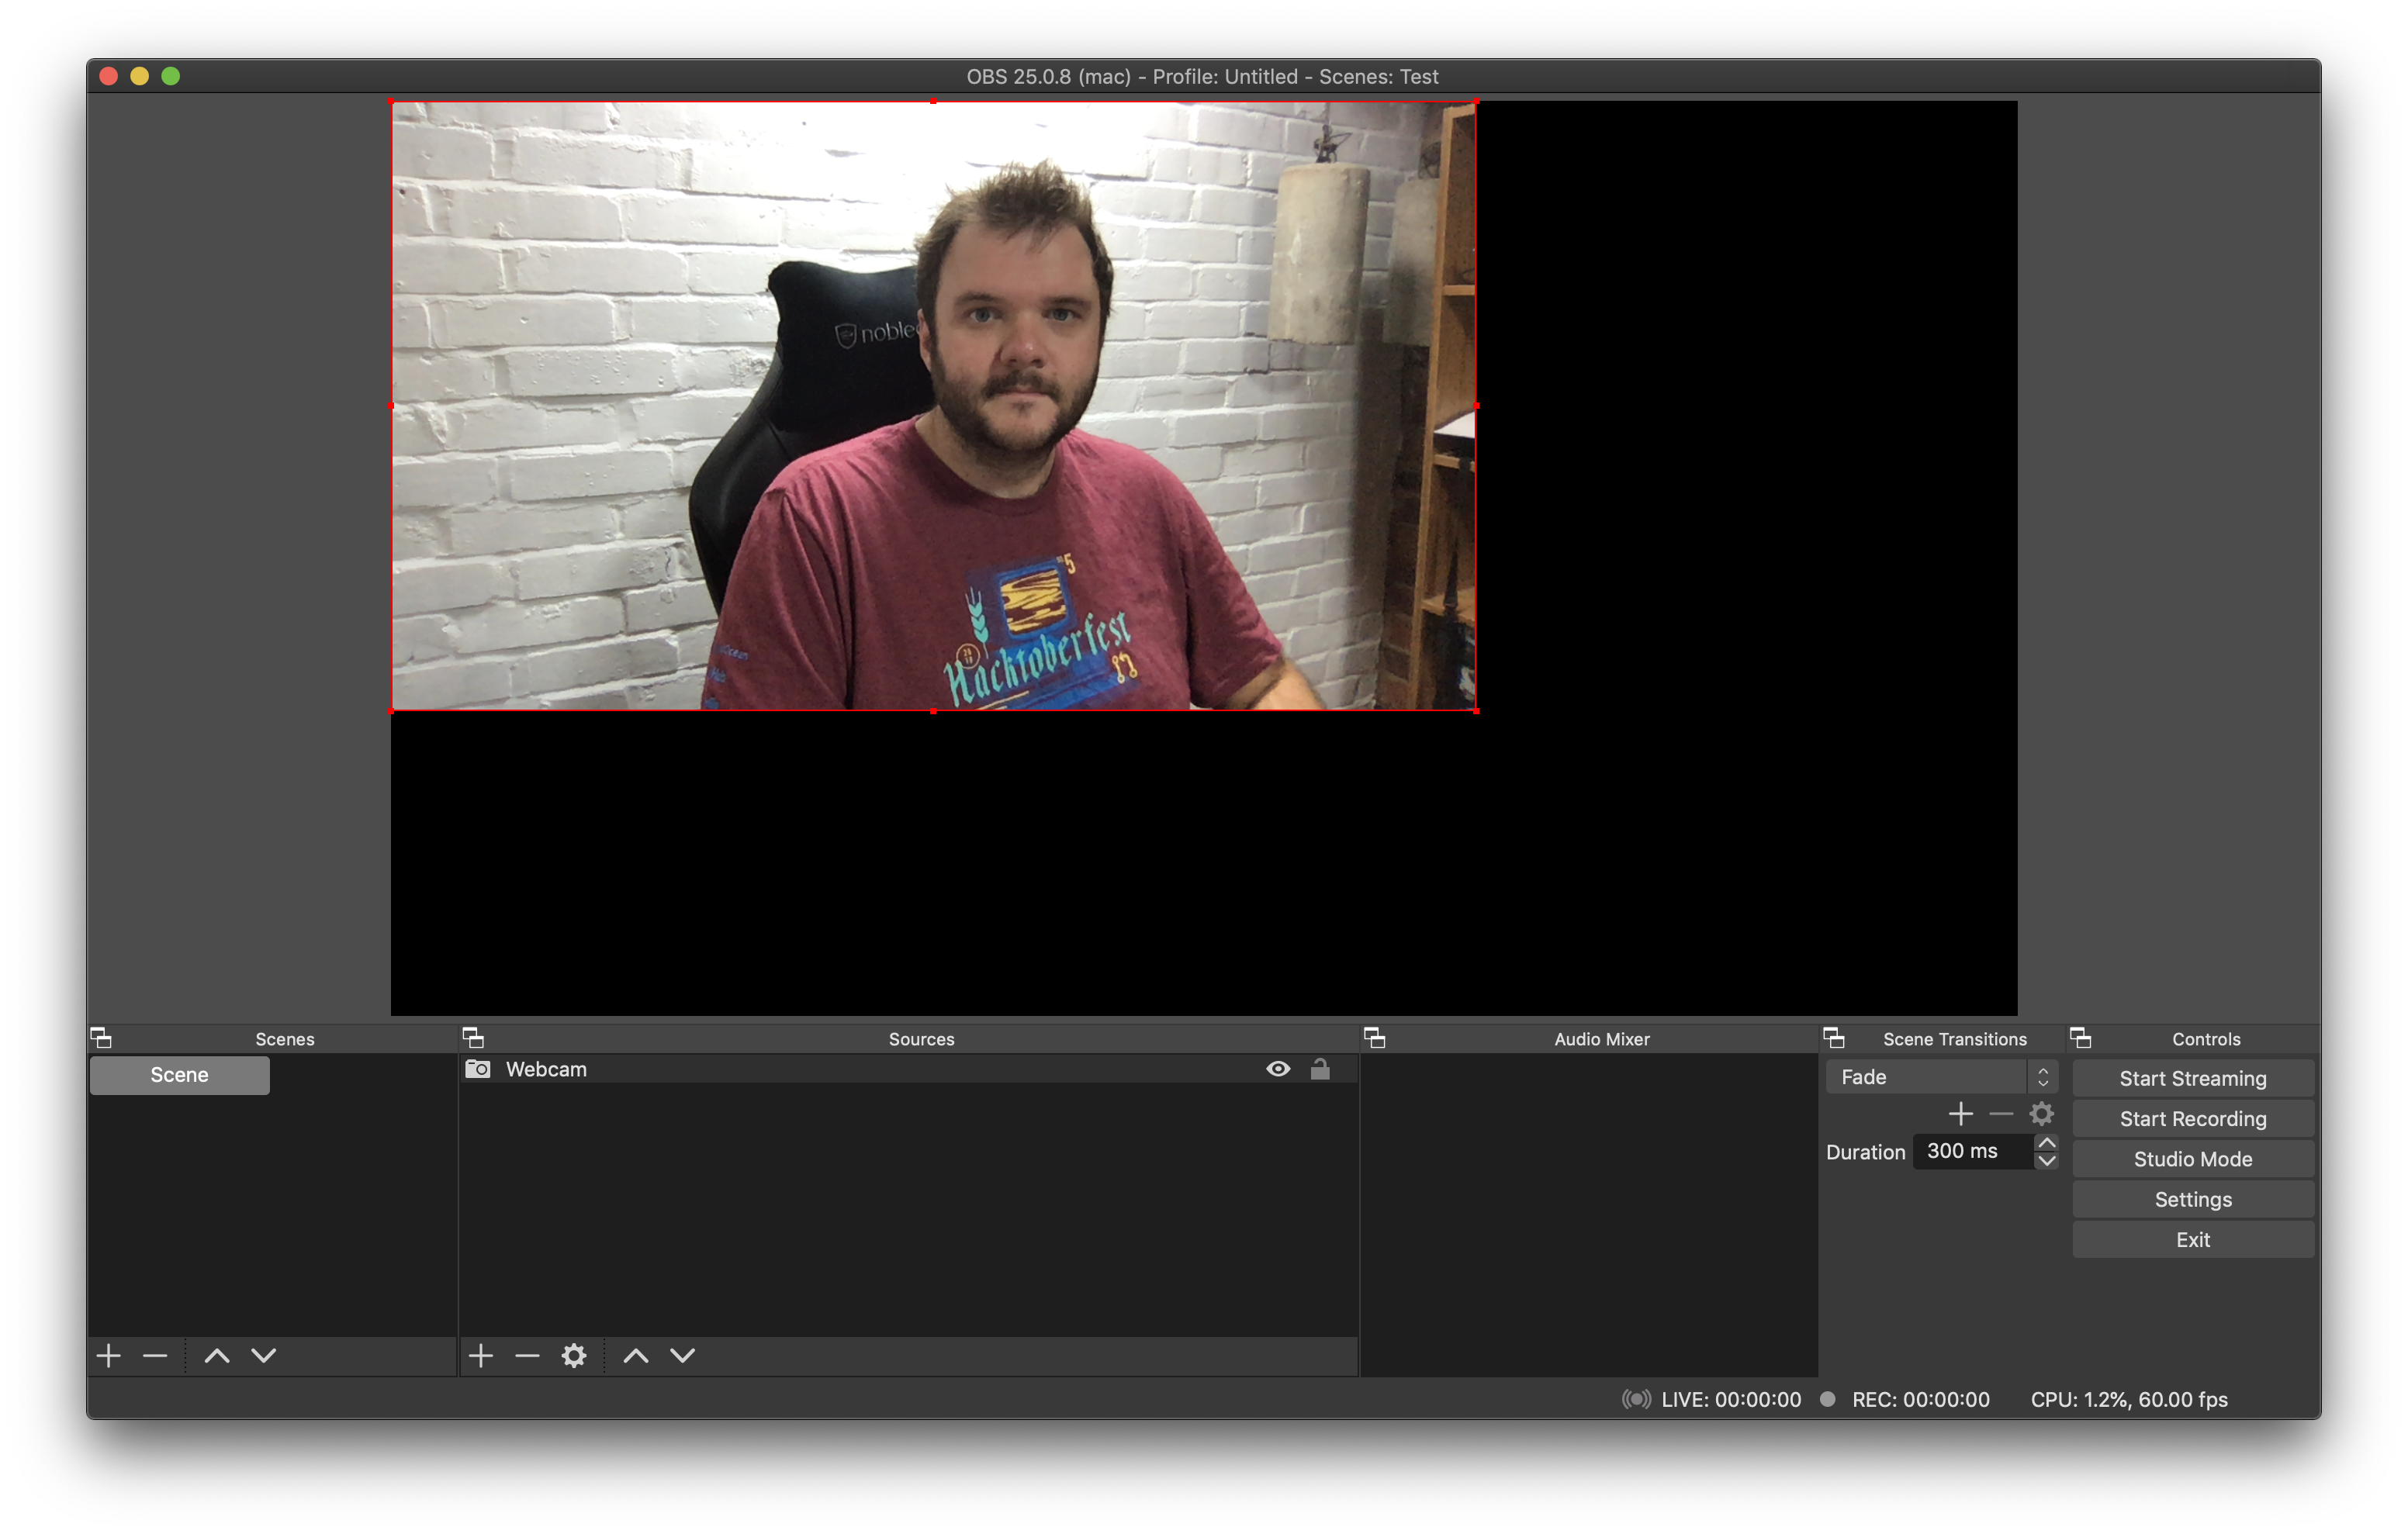Open Webcam source properties gear
The width and height of the screenshot is (2408, 1534).
pos(574,1355)
